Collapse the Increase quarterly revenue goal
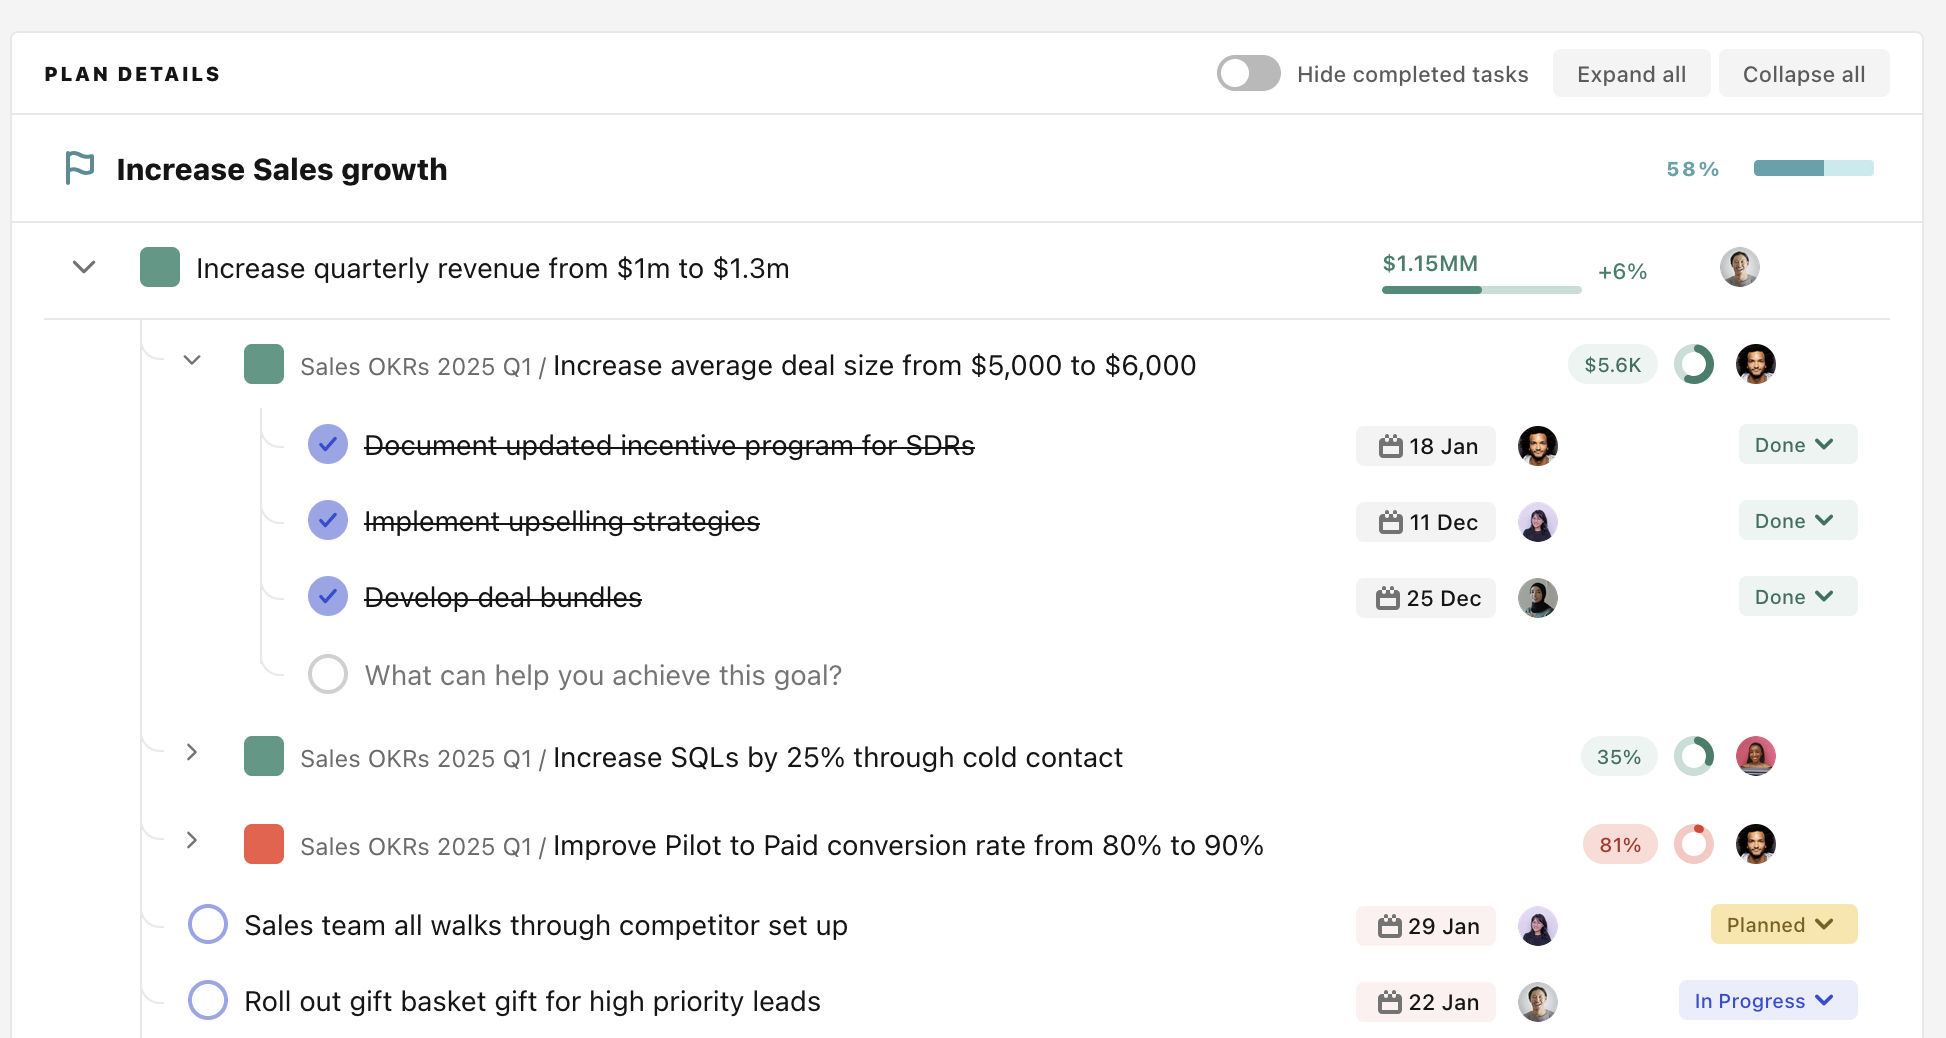The image size is (1946, 1038). [84, 268]
